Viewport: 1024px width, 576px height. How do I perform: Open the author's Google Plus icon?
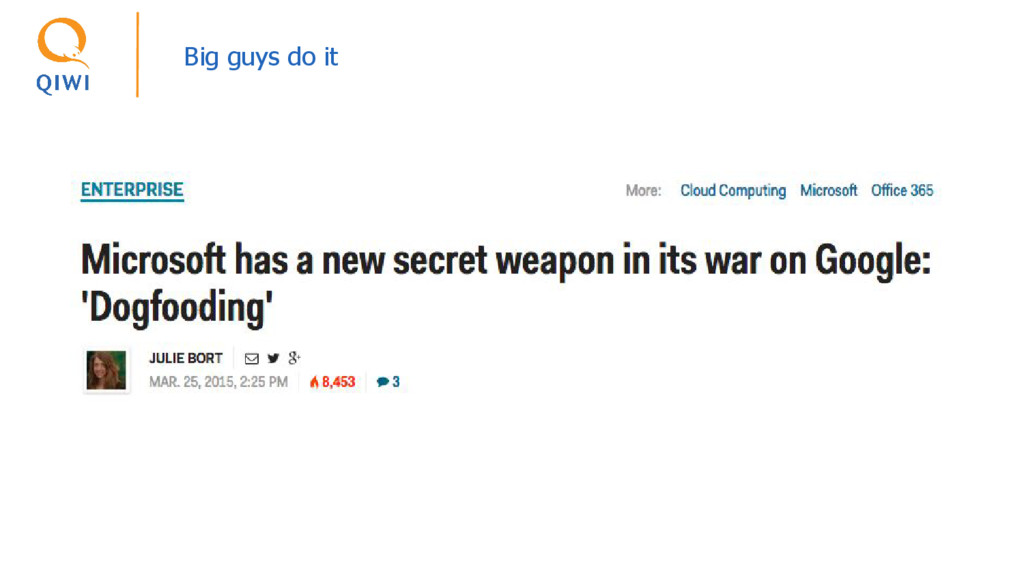tap(295, 357)
